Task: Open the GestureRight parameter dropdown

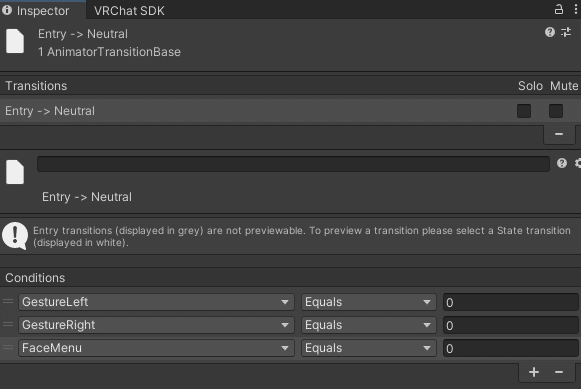Action: pos(156,325)
